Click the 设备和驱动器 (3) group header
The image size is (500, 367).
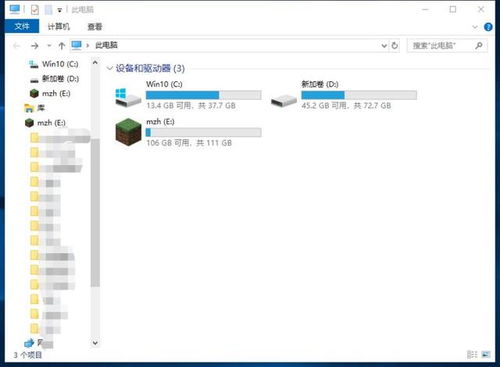tap(150, 68)
